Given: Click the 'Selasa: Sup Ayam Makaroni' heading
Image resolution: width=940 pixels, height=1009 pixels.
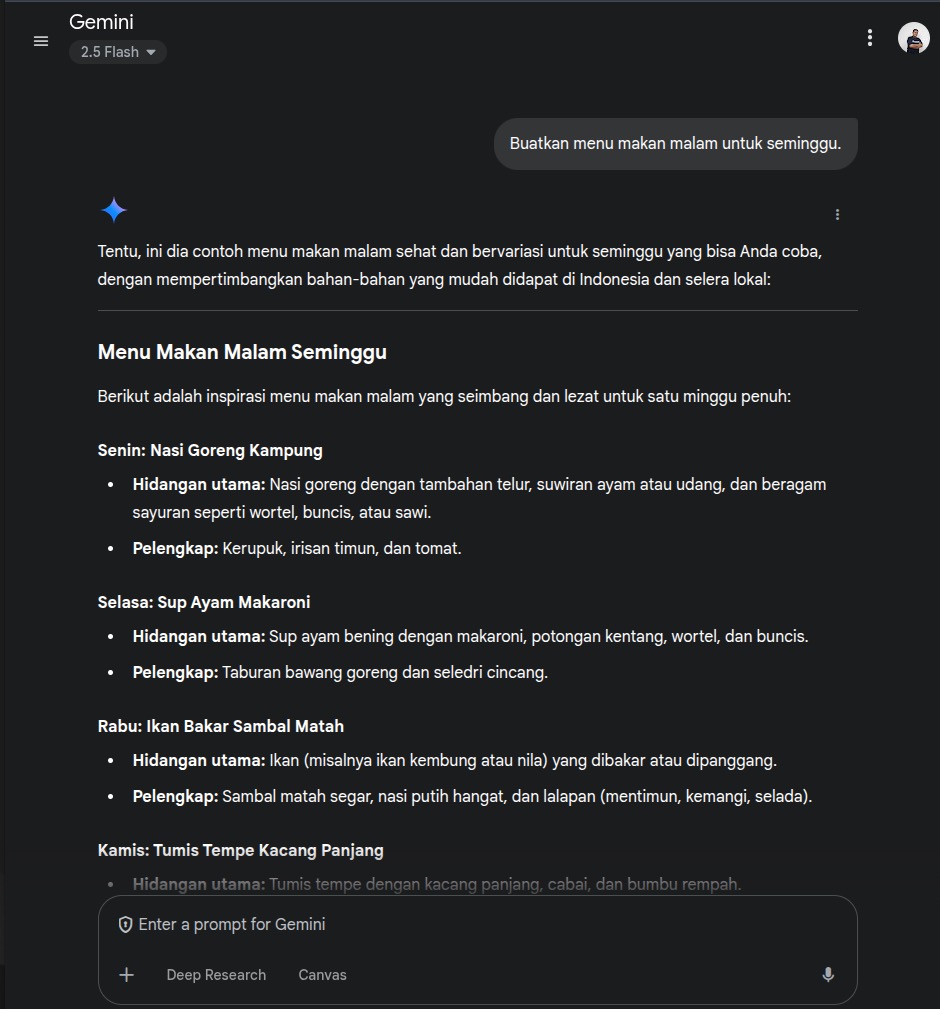Looking at the screenshot, I should point(204,602).
